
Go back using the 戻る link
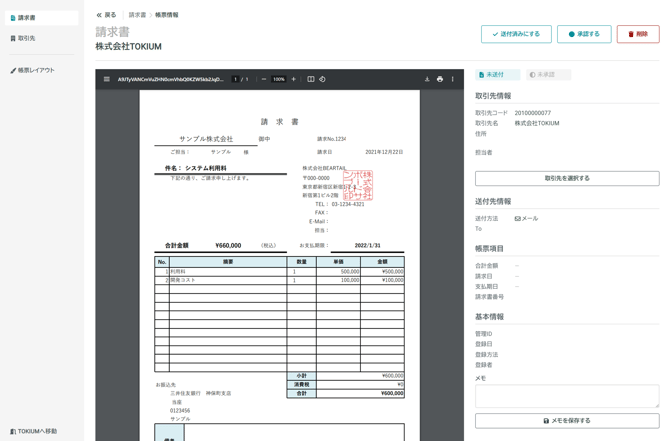click(106, 15)
